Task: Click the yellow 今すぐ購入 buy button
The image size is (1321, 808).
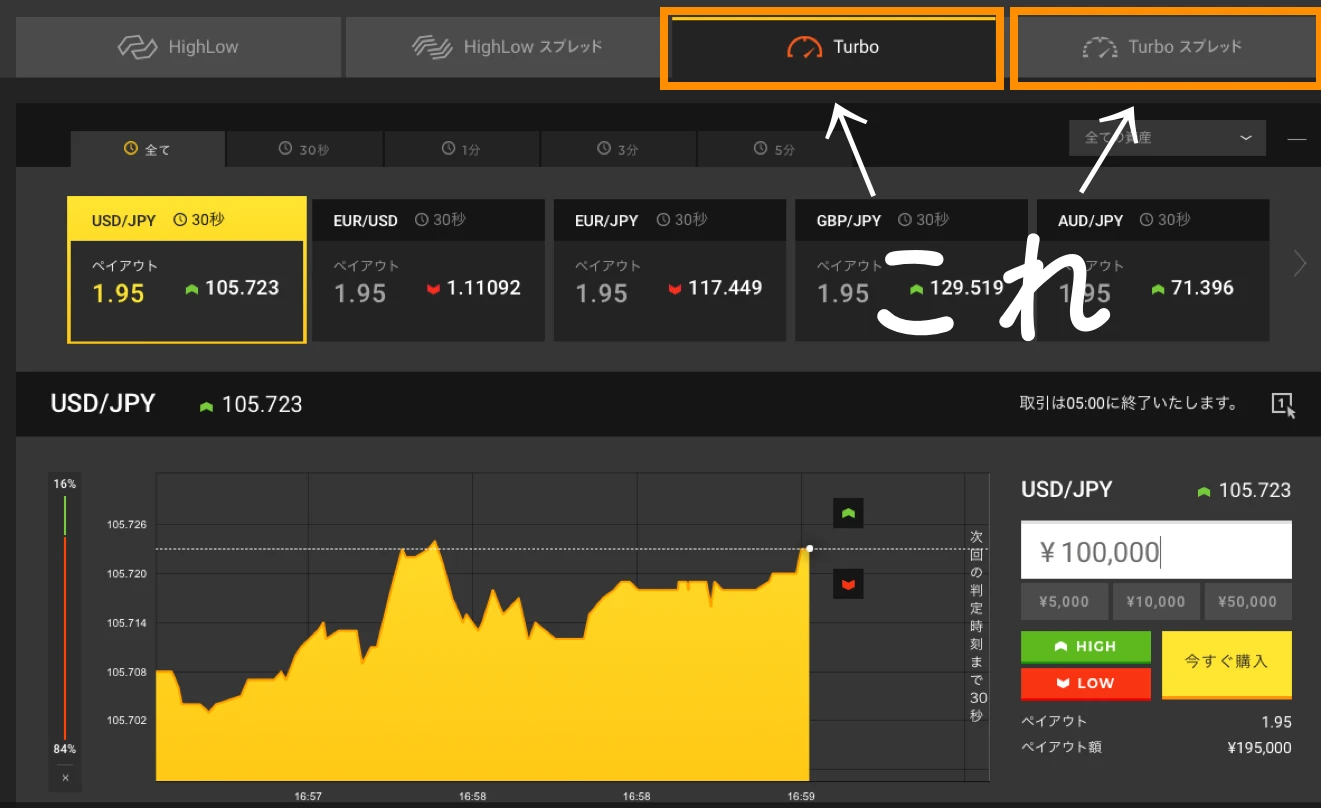Action: pyautogui.click(x=1226, y=663)
